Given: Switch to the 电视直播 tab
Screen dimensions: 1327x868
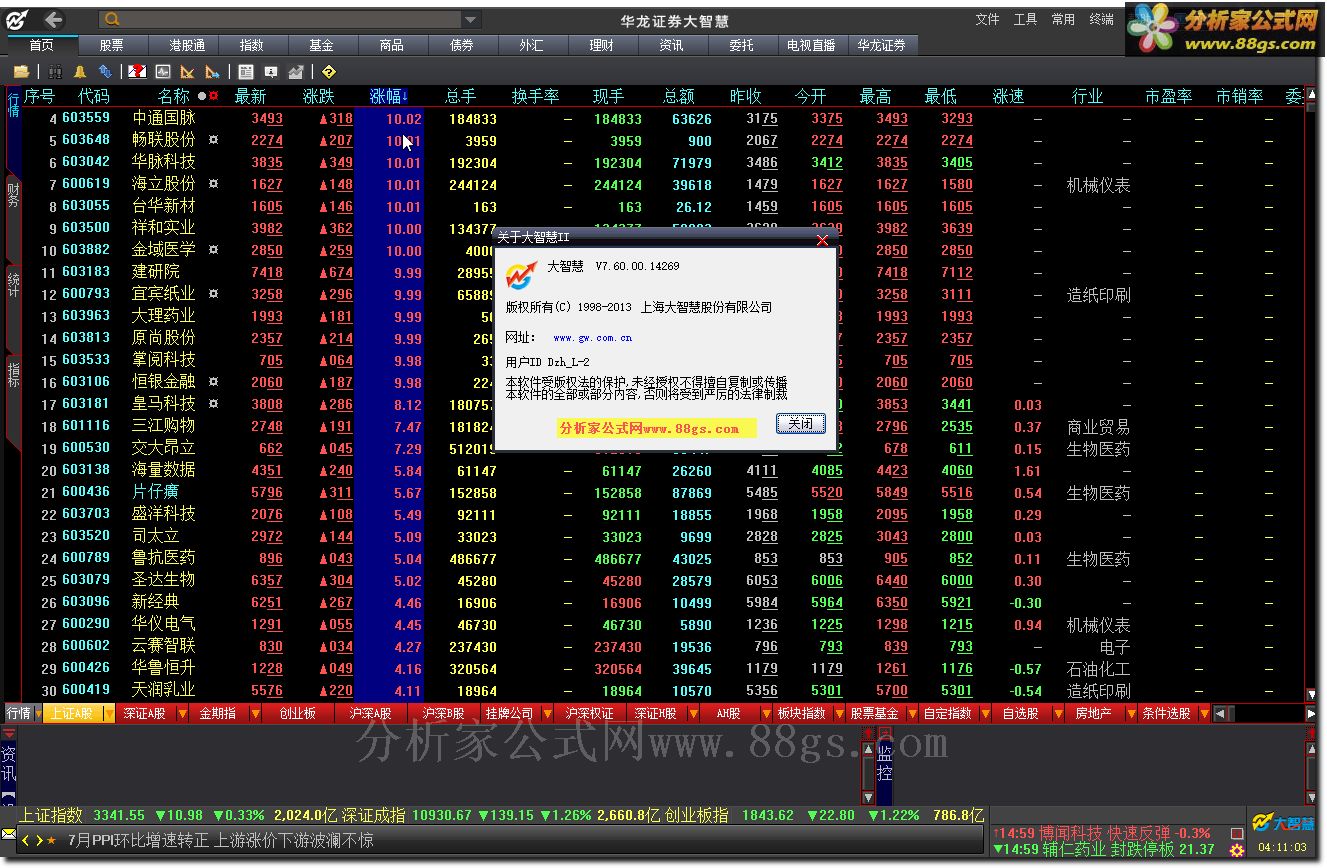Looking at the screenshot, I should point(811,45).
